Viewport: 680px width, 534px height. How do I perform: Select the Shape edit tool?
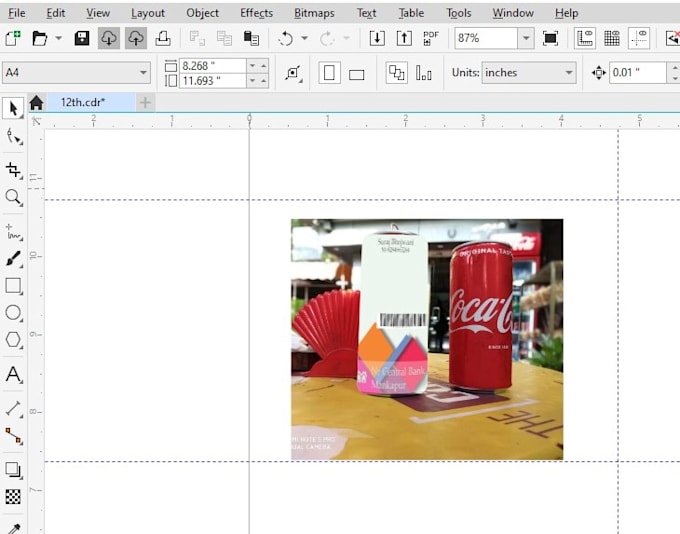click(x=13, y=137)
